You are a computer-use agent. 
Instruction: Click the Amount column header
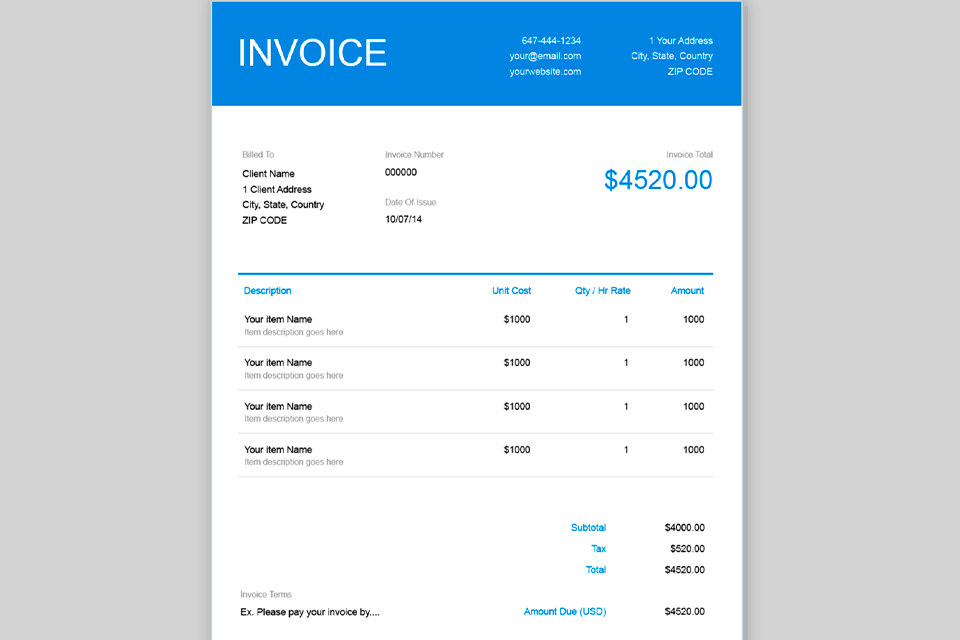(x=687, y=290)
